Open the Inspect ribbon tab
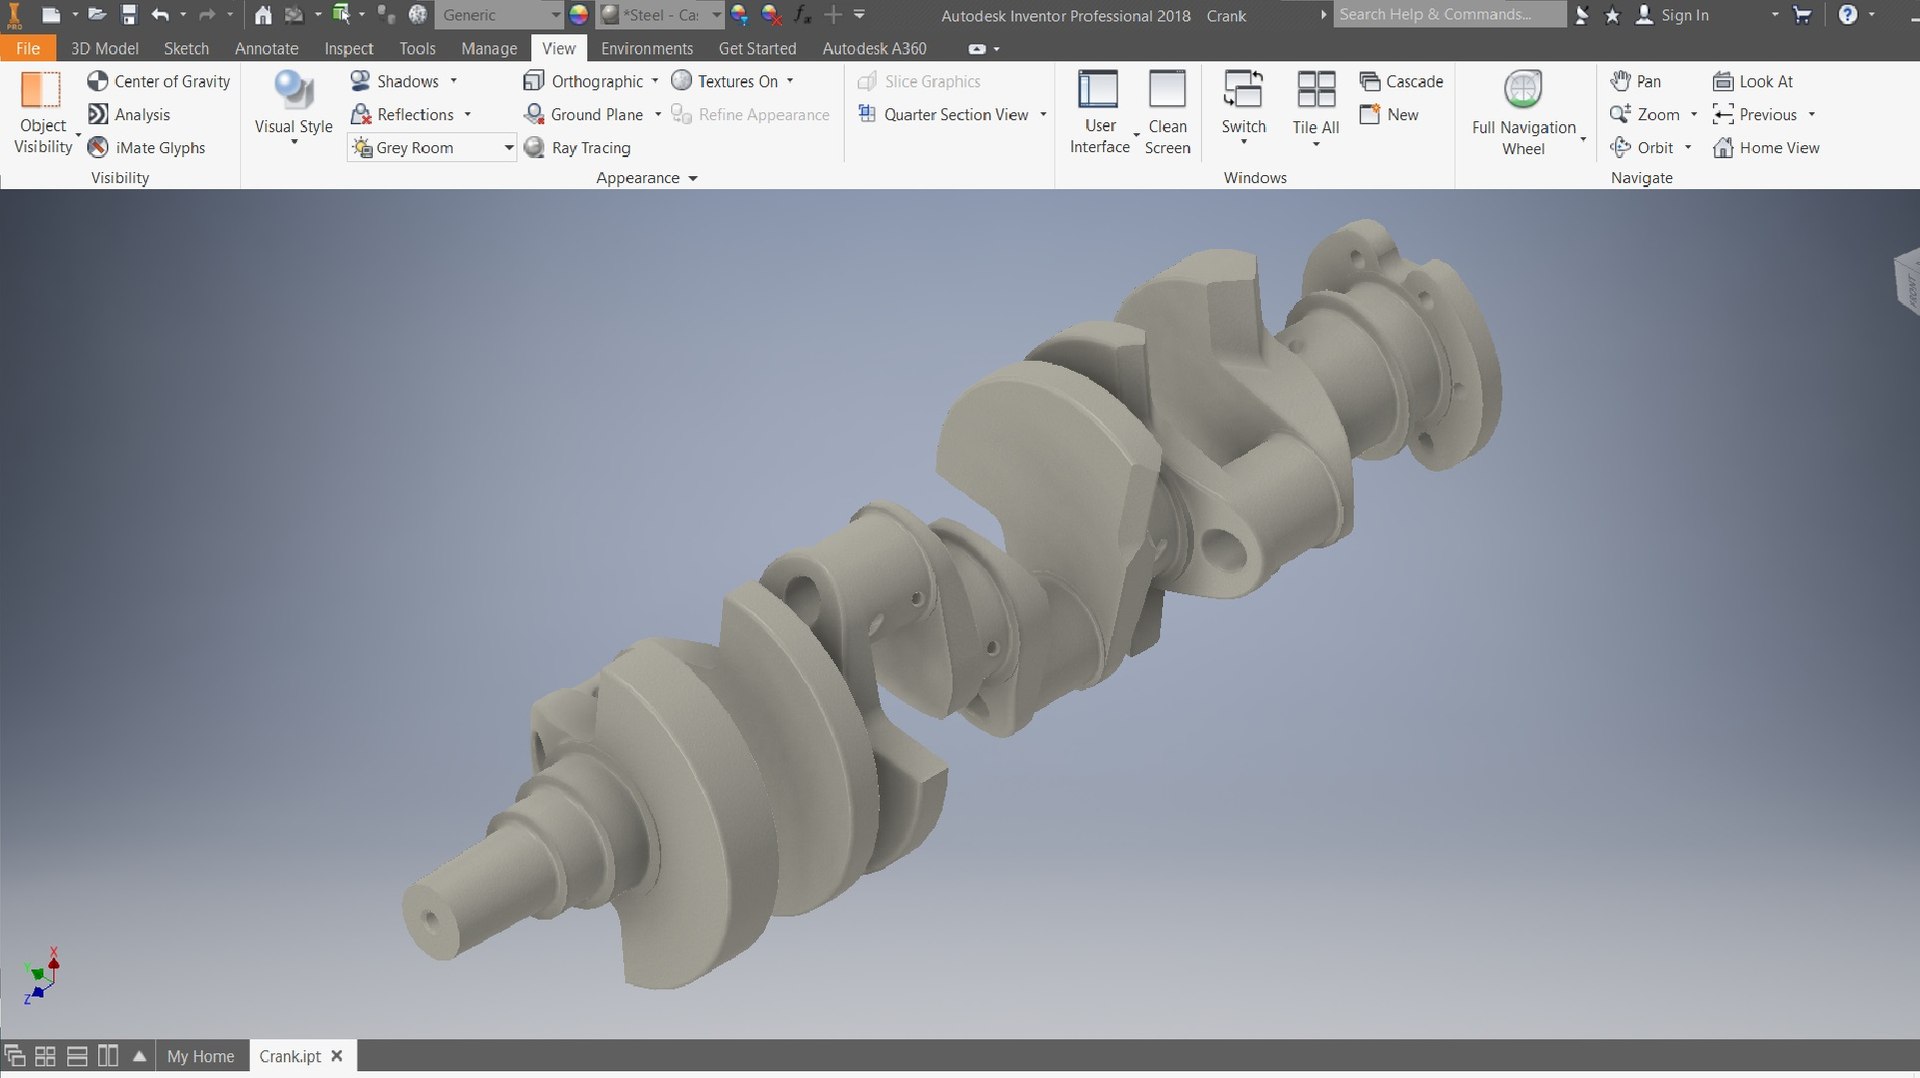The height and width of the screenshot is (1078, 1920). click(348, 48)
